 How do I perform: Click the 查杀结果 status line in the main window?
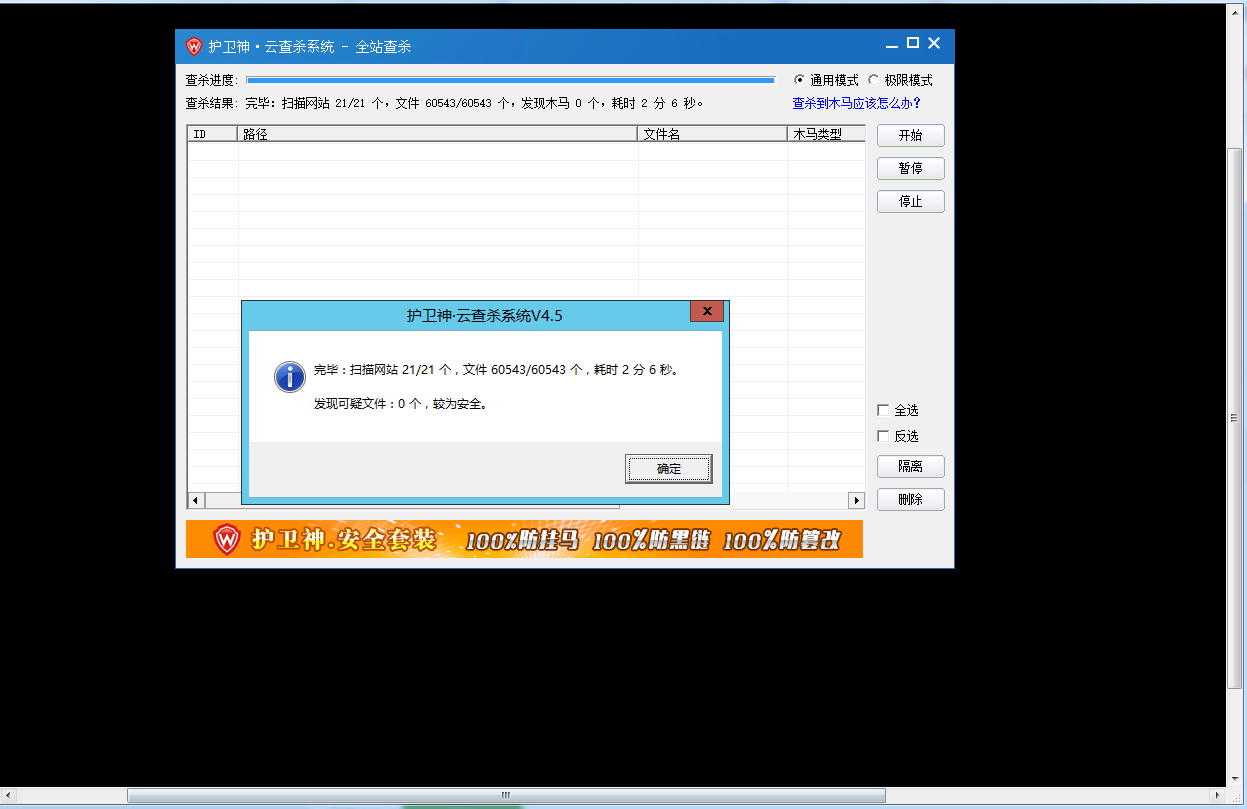click(445, 103)
